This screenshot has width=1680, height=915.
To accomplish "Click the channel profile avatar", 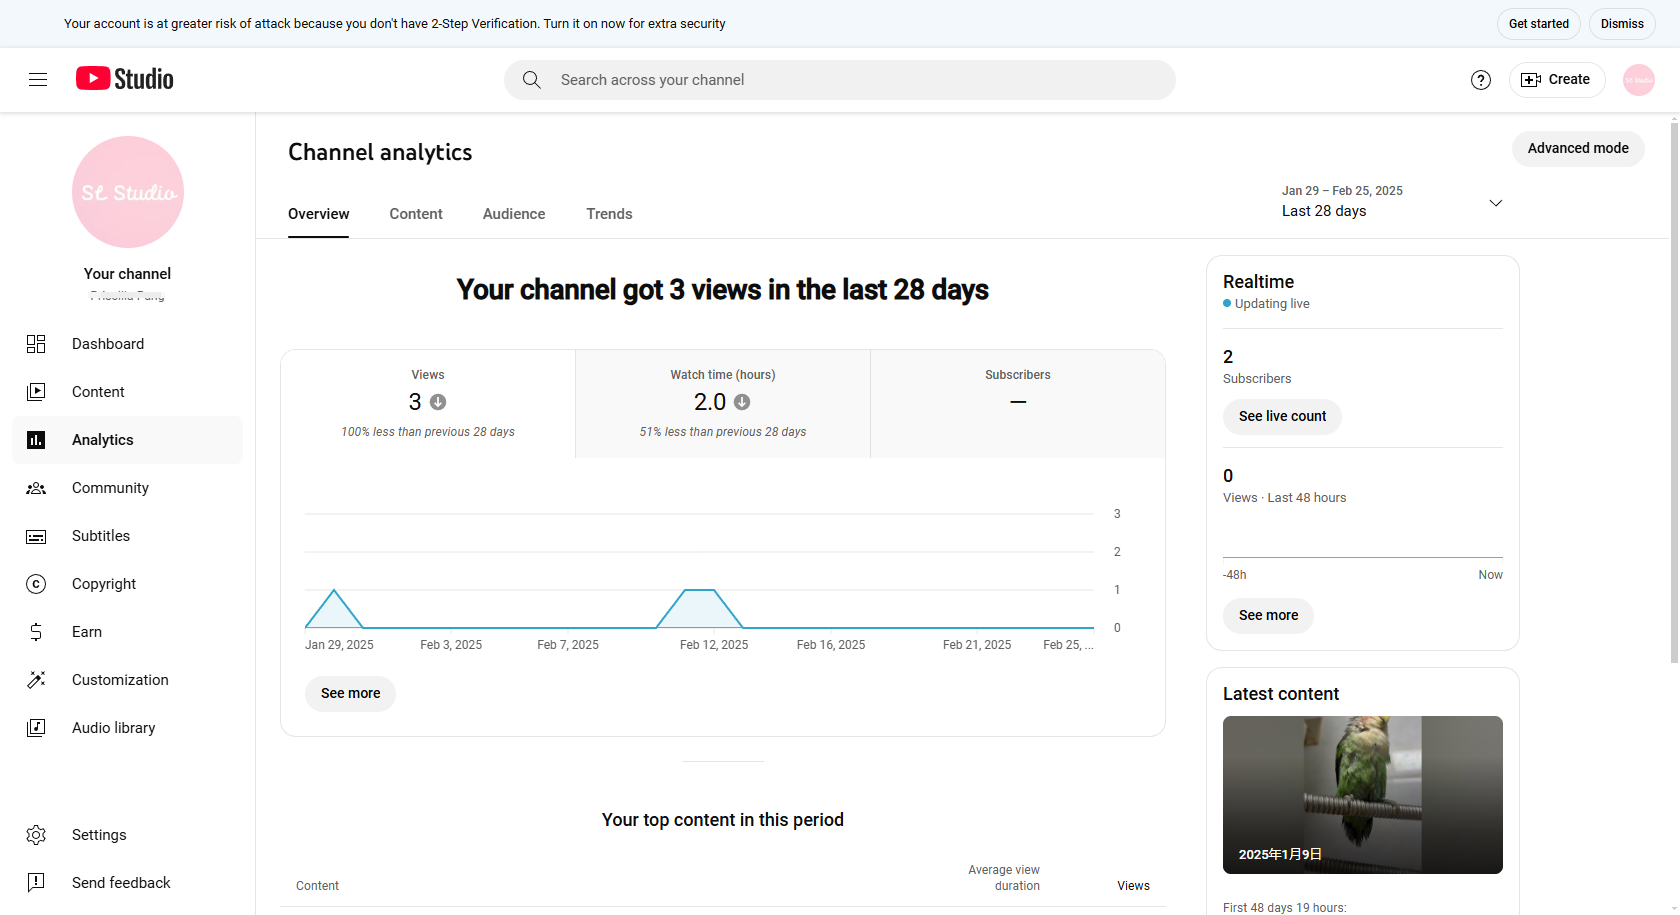I will [x=1638, y=79].
